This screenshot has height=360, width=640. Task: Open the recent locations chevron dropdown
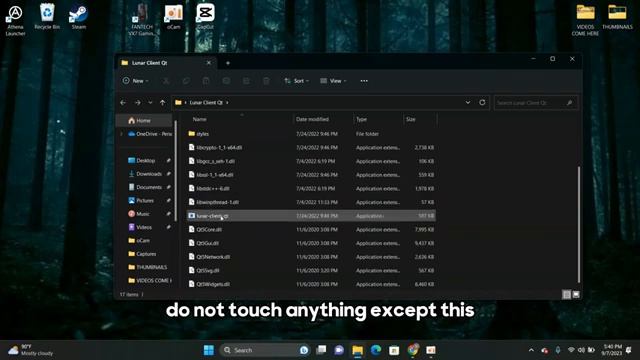[150, 102]
